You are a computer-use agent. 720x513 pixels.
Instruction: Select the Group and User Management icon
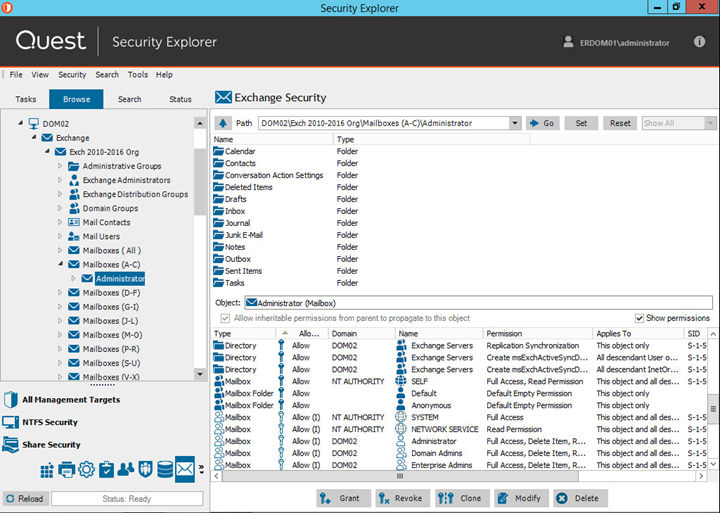(x=125, y=470)
